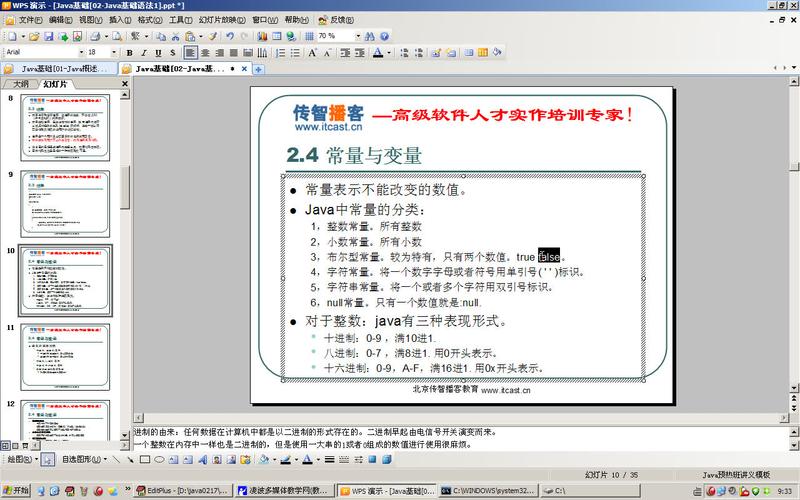
Task: Click the Find binoculars icon
Action: point(370,36)
